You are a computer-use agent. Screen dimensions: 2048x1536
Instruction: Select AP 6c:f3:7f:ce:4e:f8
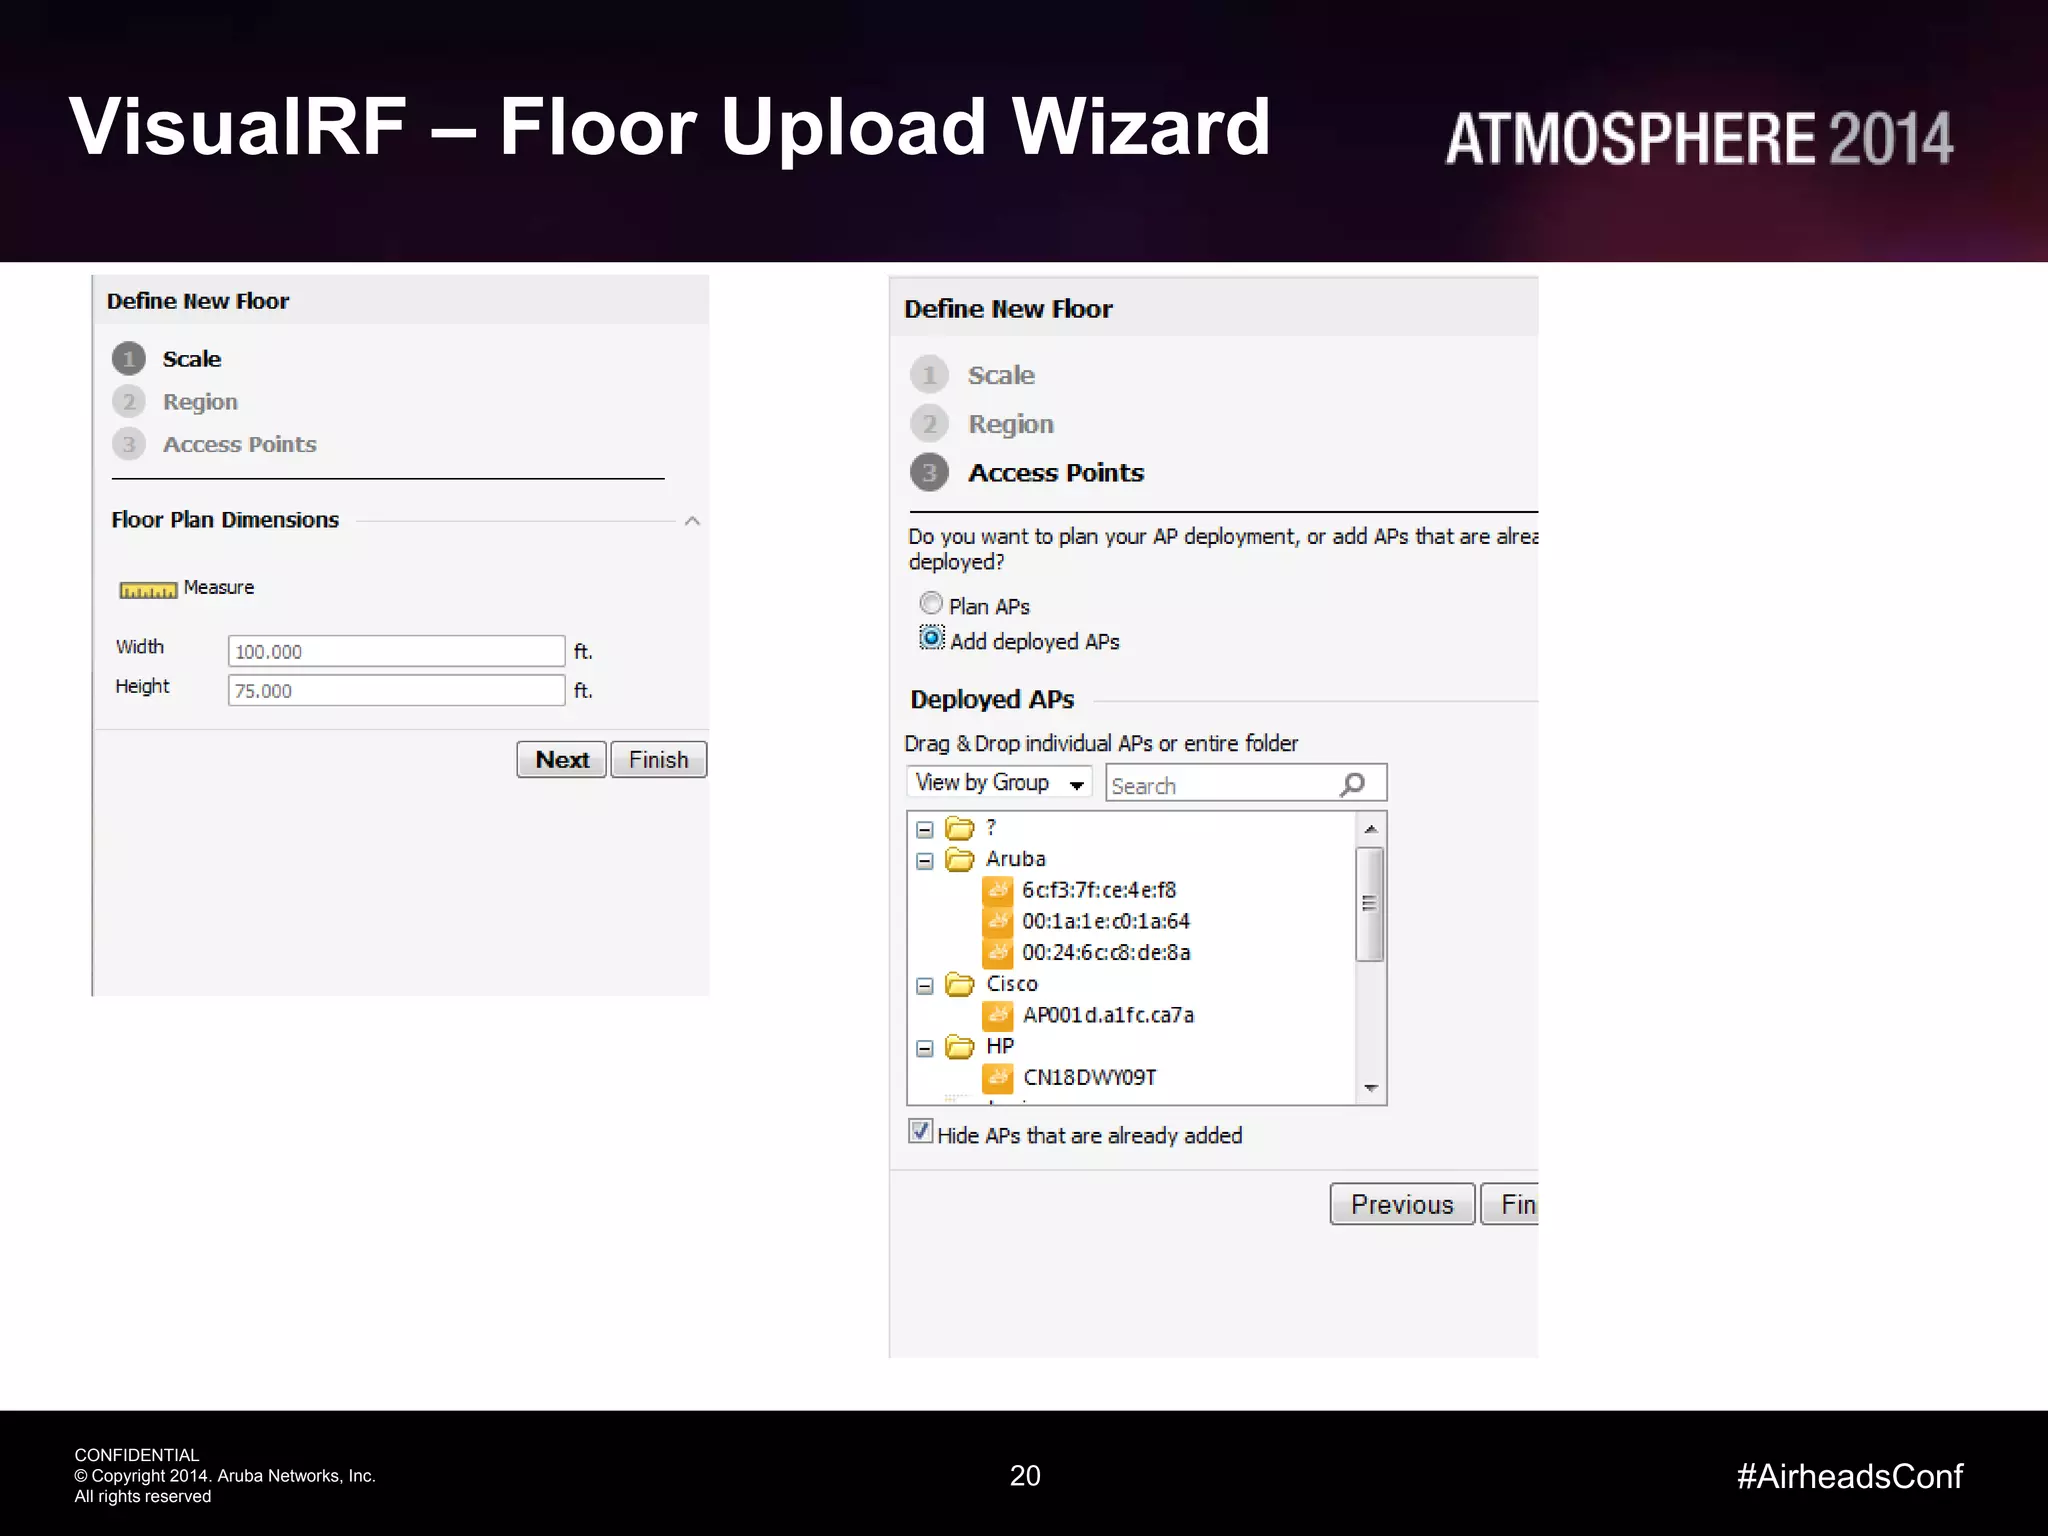click(x=1099, y=890)
